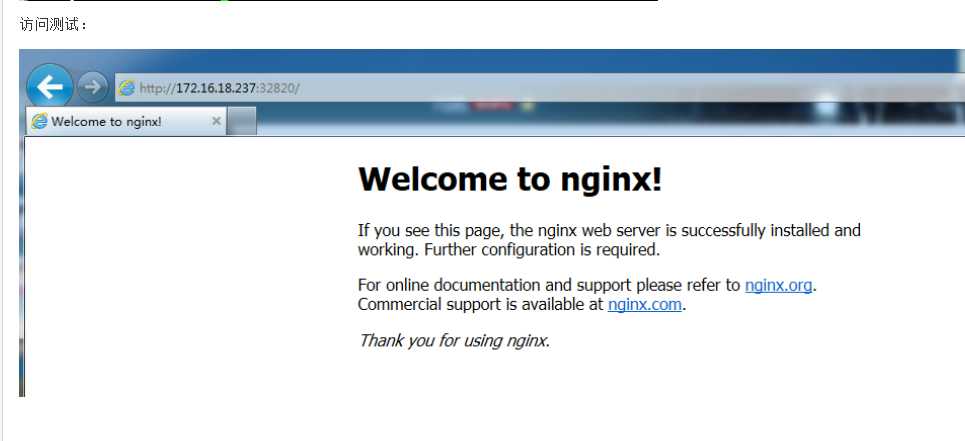The height and width of the screenshot is (441, 965).
Task: Click the IE page icon in address bar
Action: tap(127, 88)
